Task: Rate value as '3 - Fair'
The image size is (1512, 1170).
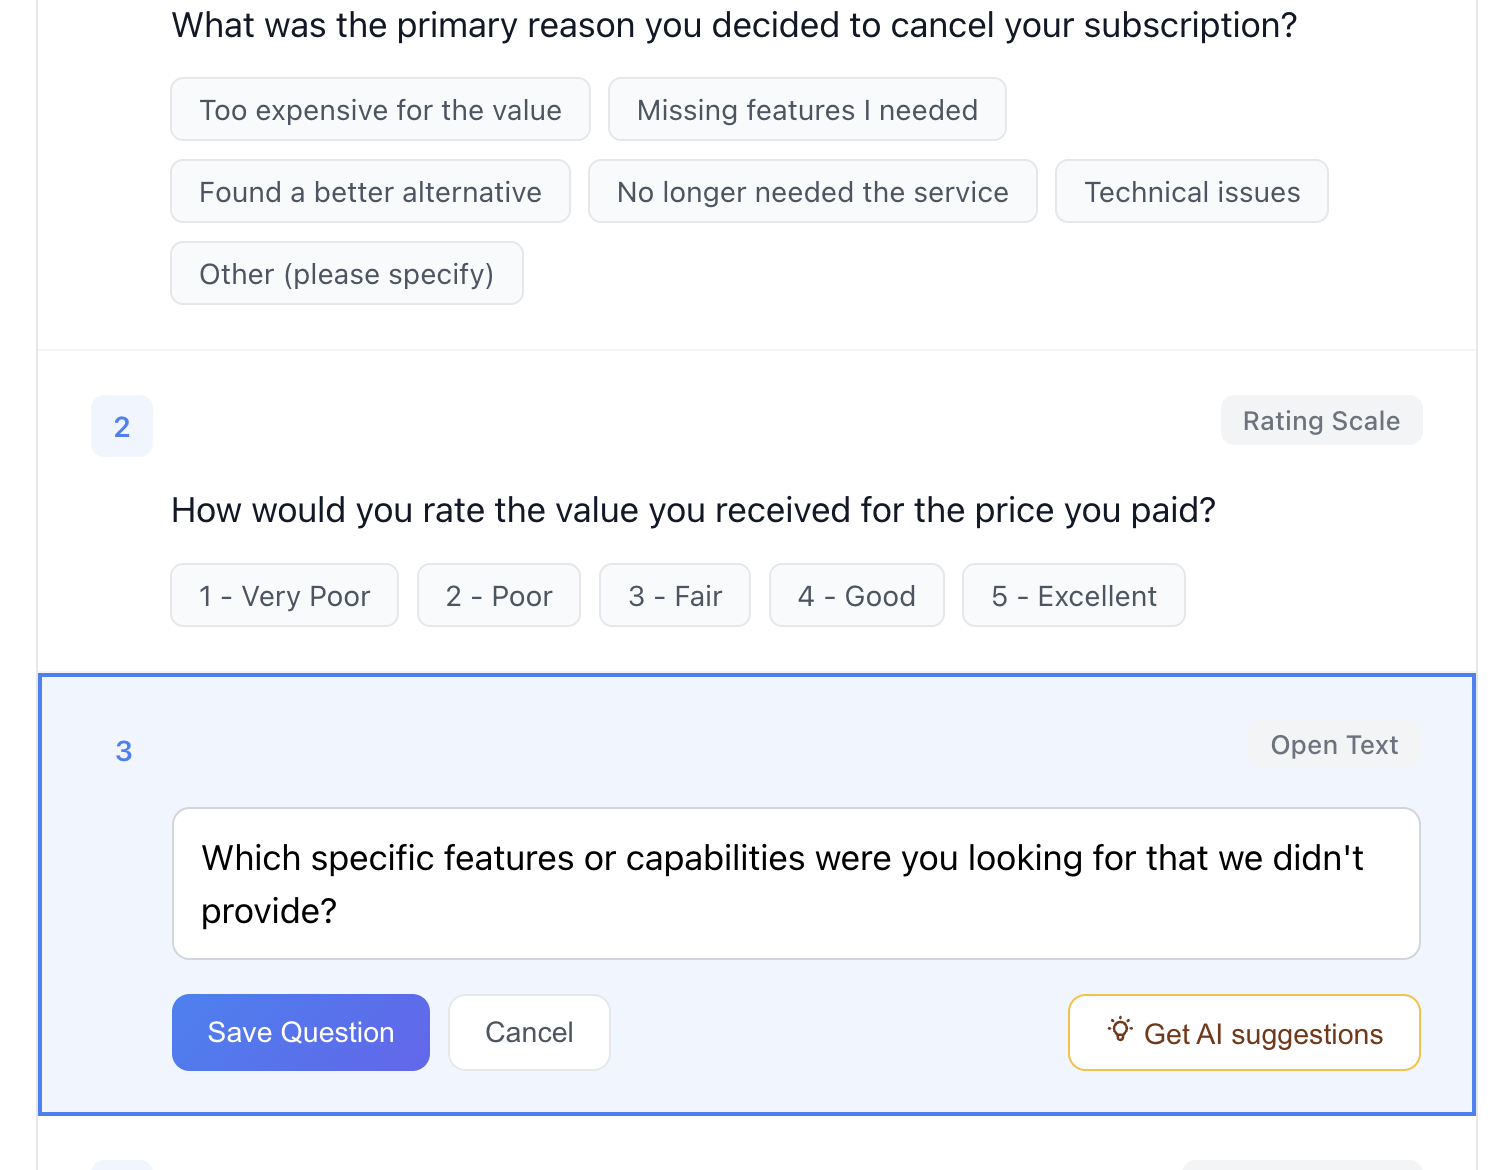Action: click(674, 596)
